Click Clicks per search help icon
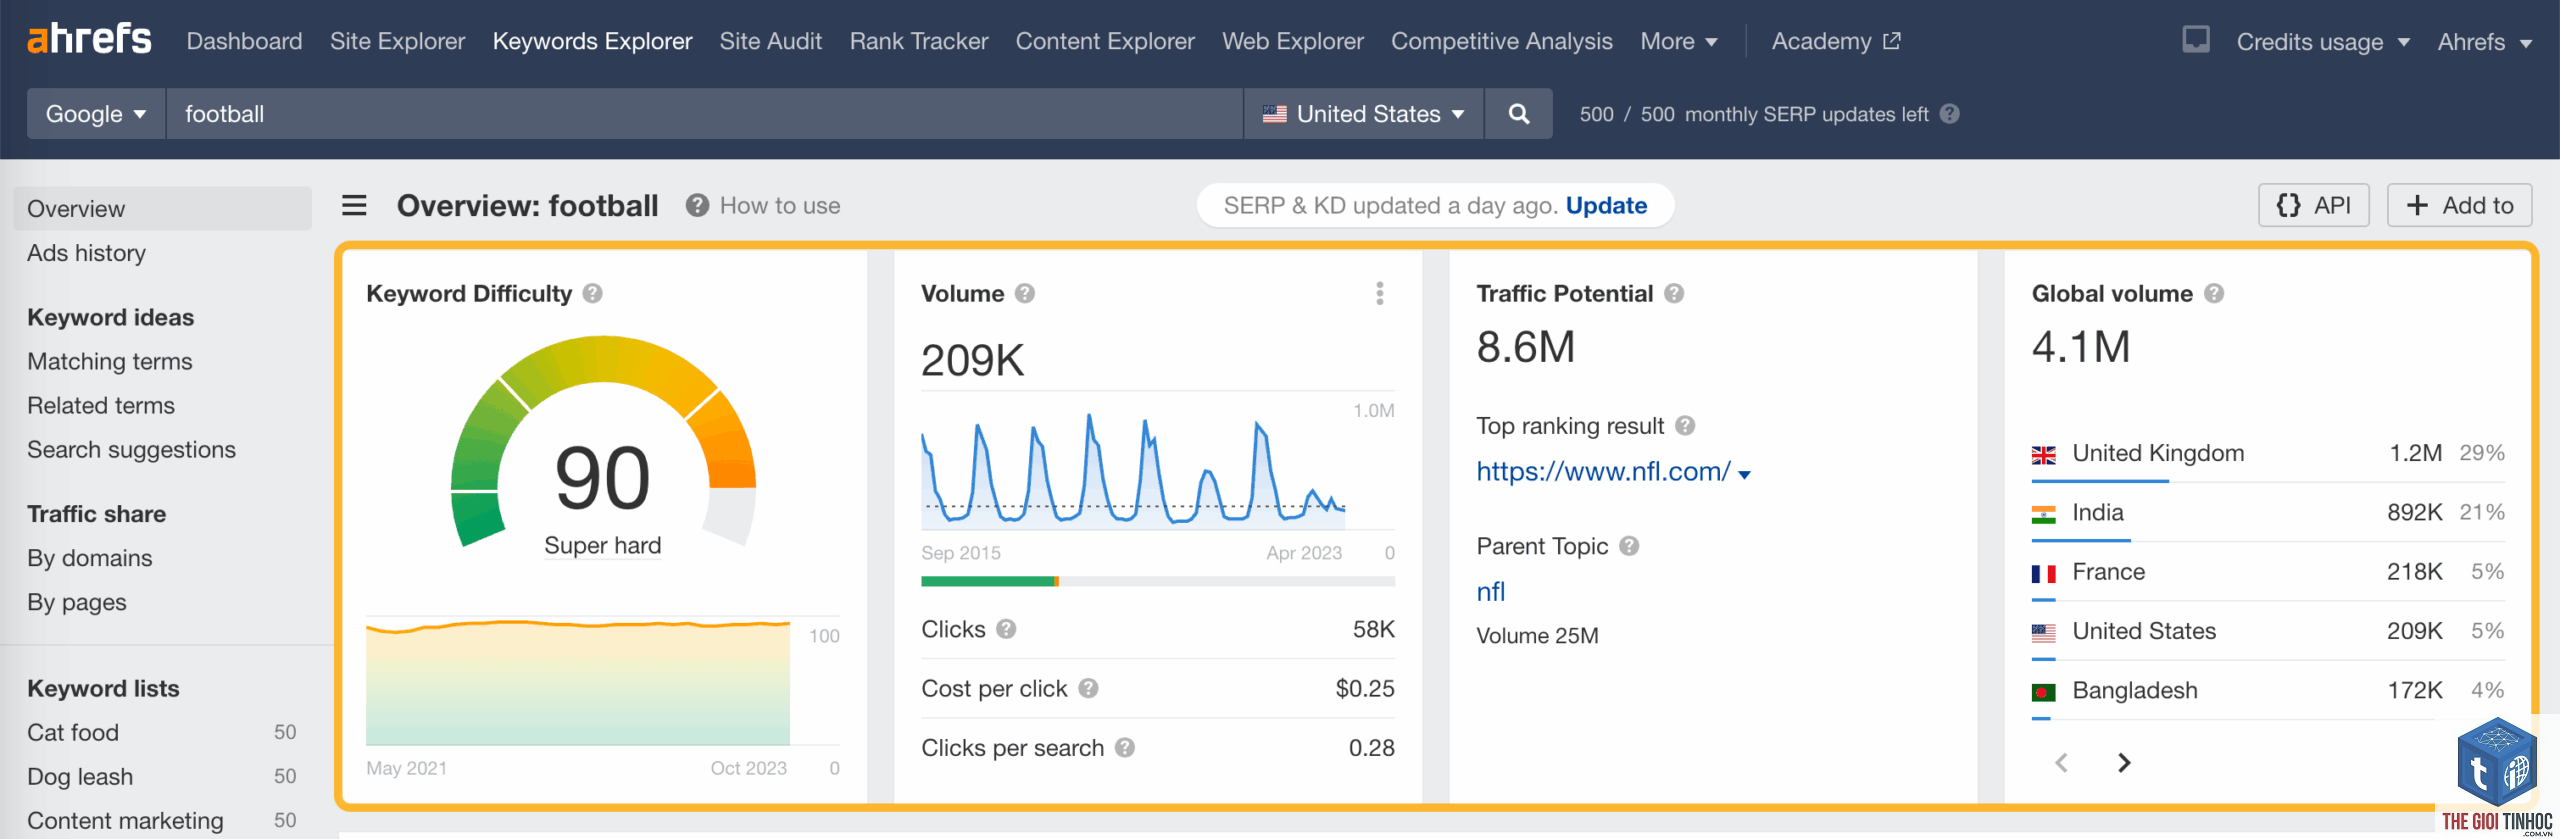2560x839 pixels. (x=1125, y=748)
